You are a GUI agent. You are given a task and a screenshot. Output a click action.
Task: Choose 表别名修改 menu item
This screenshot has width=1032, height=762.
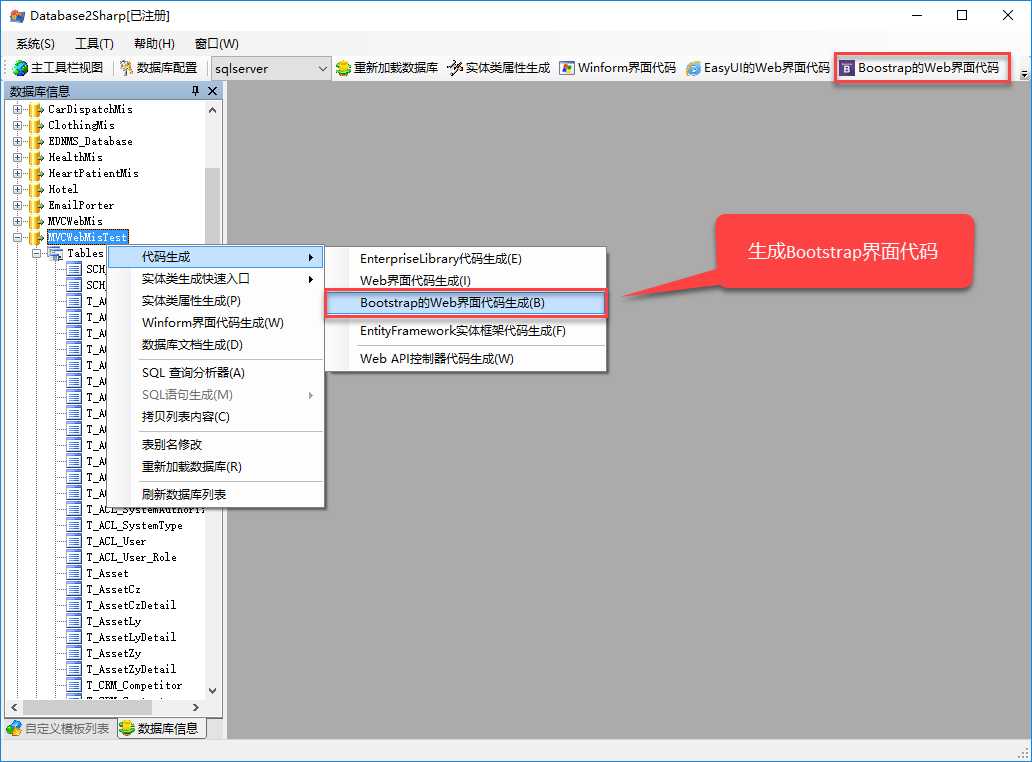pos(216,445)
